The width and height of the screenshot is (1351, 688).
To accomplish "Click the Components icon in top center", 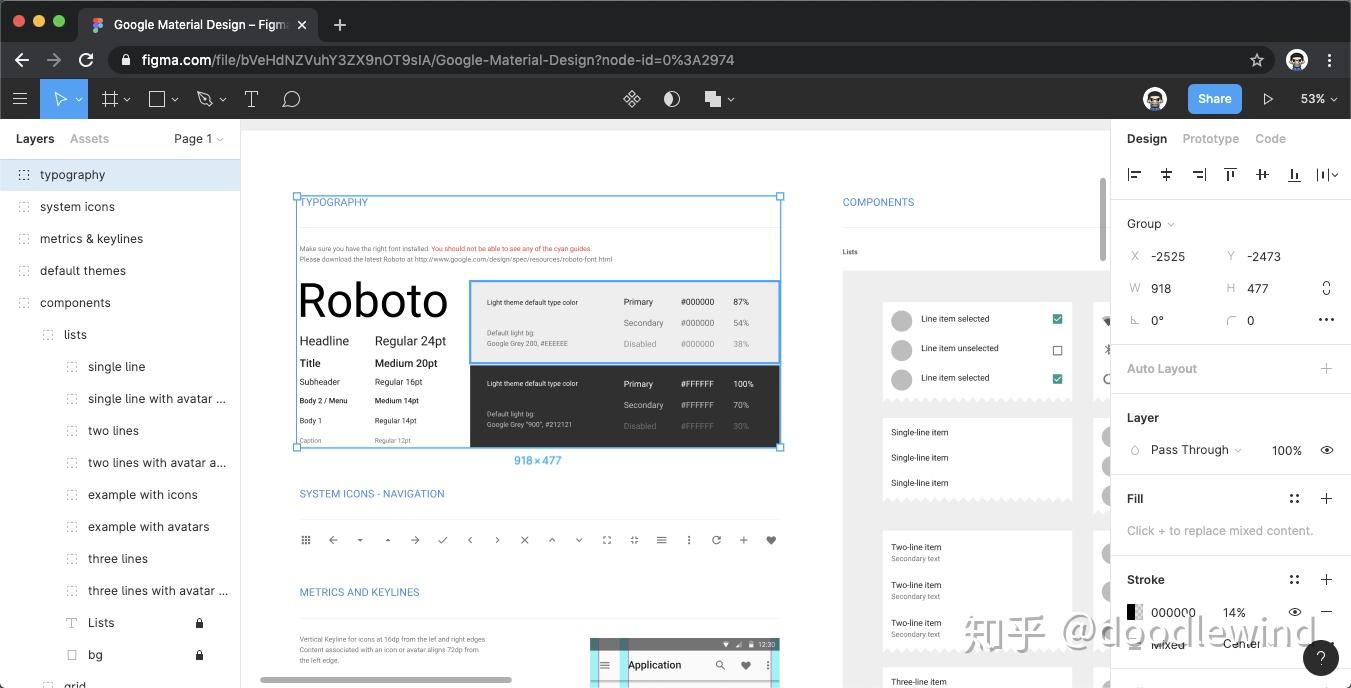I will tap(632, 99).
